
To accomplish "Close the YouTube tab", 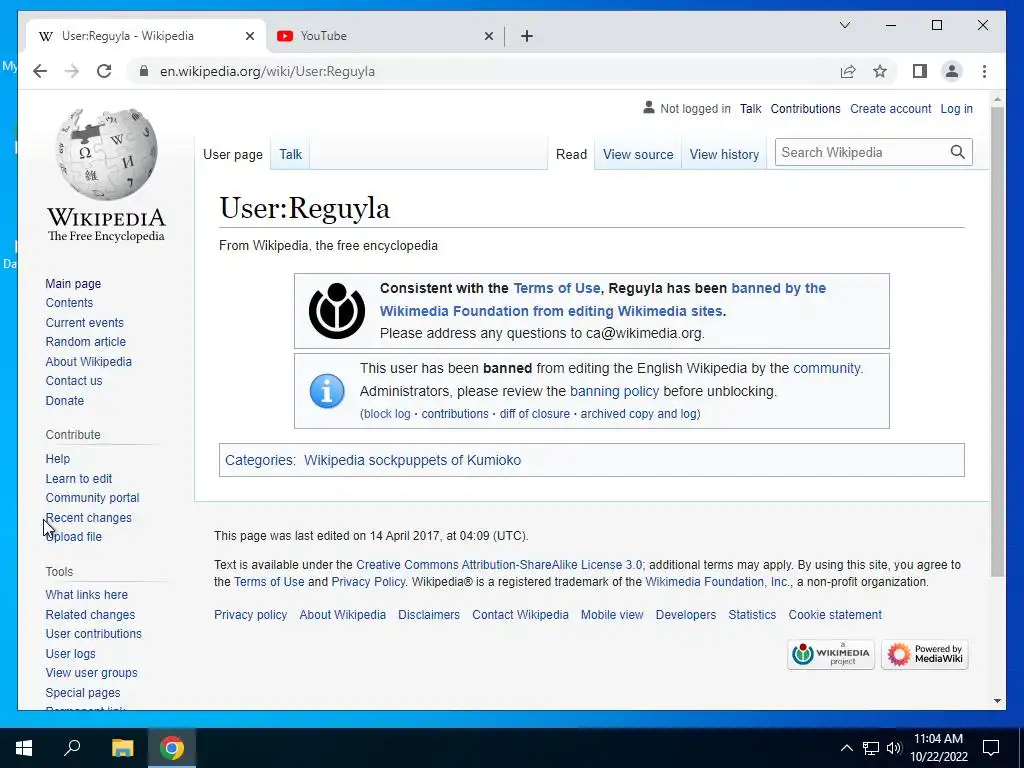I will (x=488, y=36).
